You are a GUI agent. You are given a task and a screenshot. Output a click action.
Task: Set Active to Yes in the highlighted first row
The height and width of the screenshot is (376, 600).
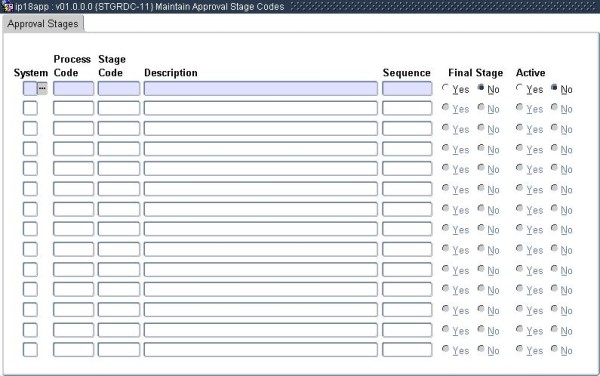[518, 88]
